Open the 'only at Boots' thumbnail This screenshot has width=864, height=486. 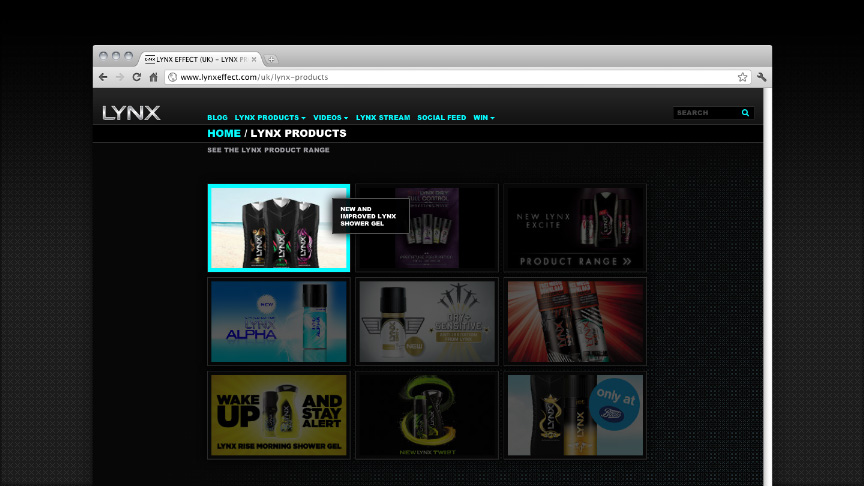(575, 415)
